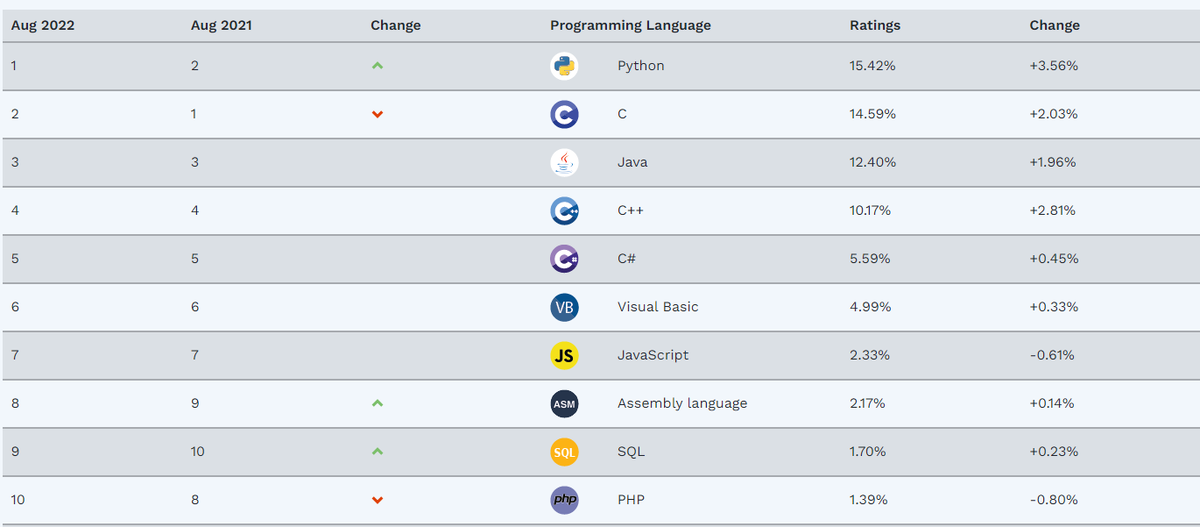This screenshot has width=1200, height=527.
Task: Click the C++ logo icon
Action: point(564,210)
